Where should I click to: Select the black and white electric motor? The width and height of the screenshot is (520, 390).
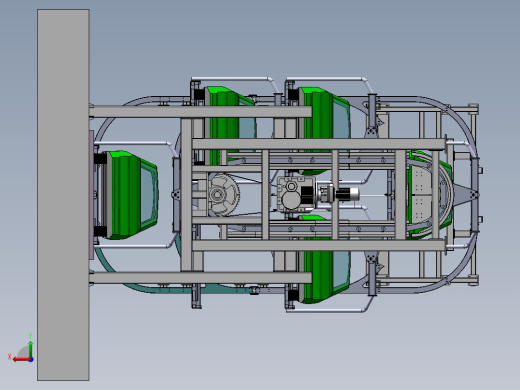click(347, 194)
